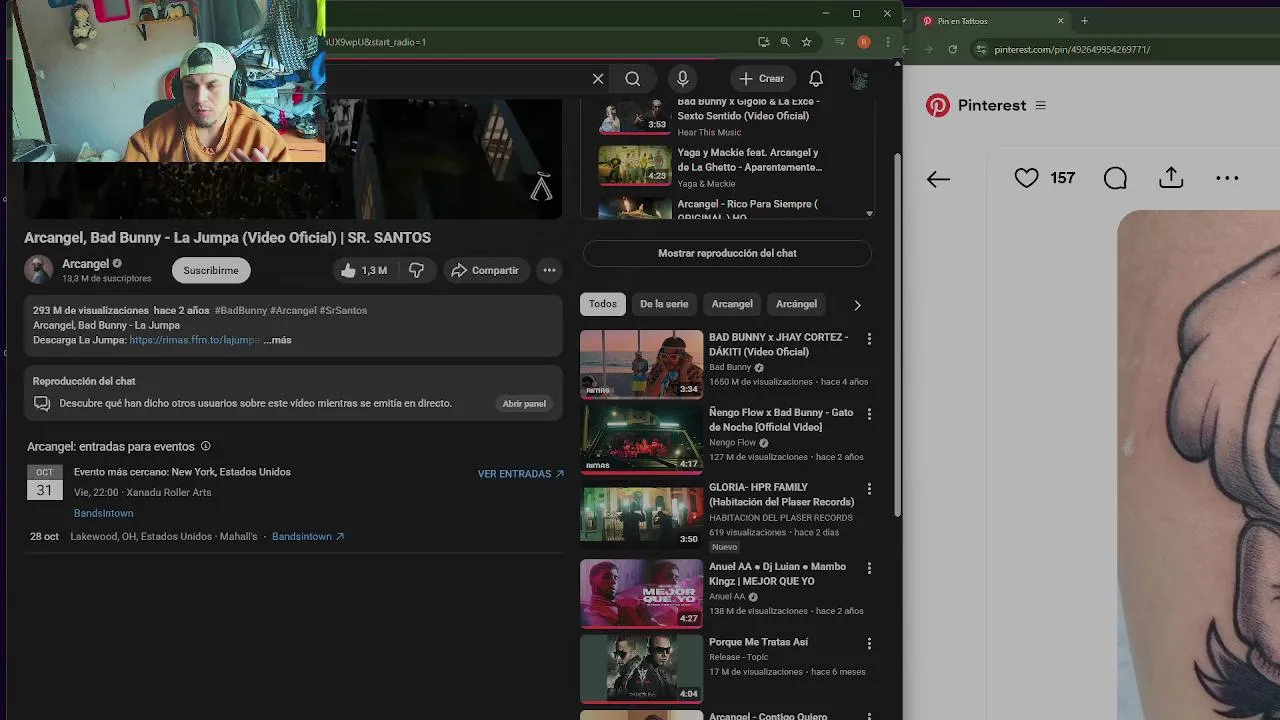Open the Crear menu on YouTube

(761, 79)
